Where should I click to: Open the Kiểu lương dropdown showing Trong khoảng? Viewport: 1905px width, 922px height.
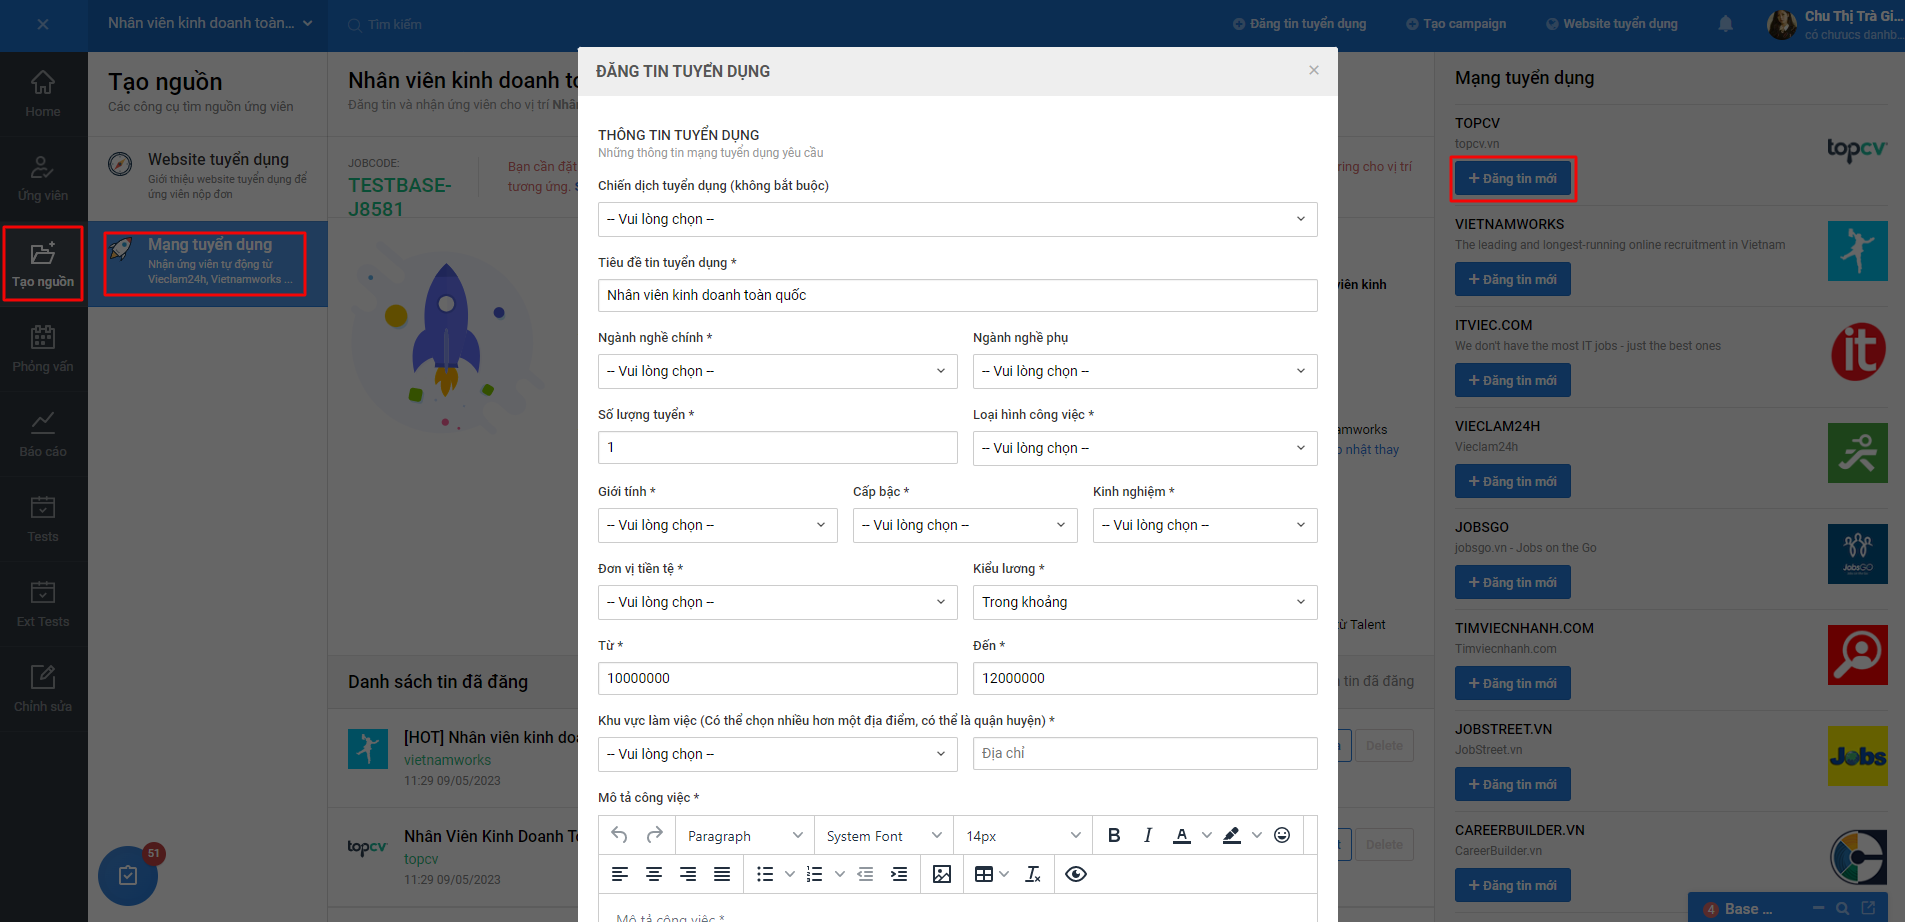click(x=1145, y=602)
